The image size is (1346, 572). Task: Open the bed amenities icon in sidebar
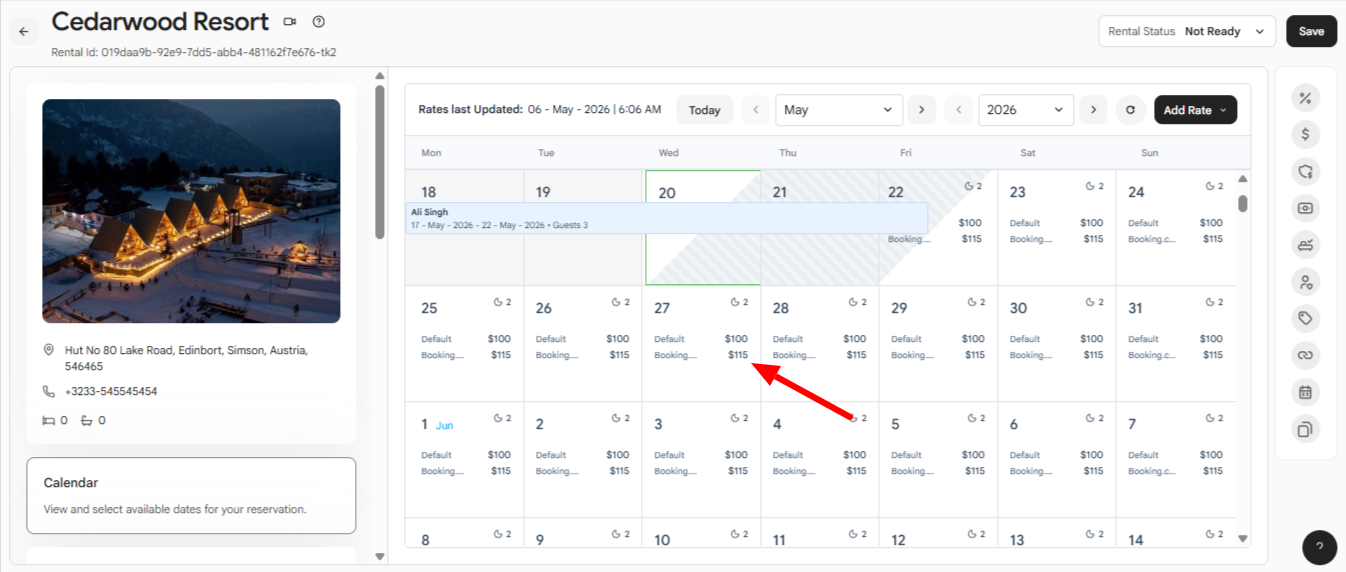pyautogui.click(x=1305, y=245)
